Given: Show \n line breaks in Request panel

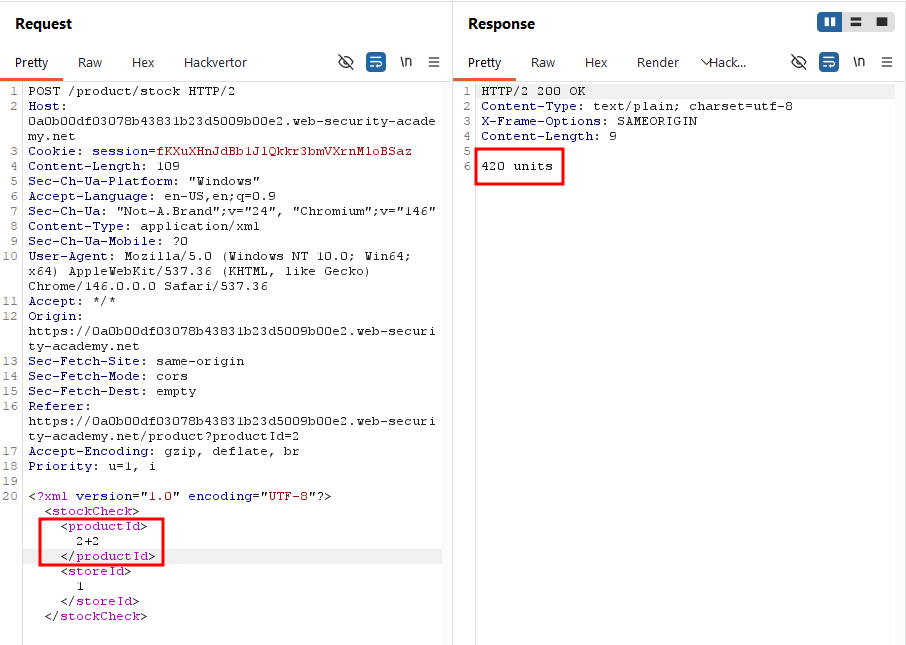Looking at the screenshot, I should click(406, 62).
